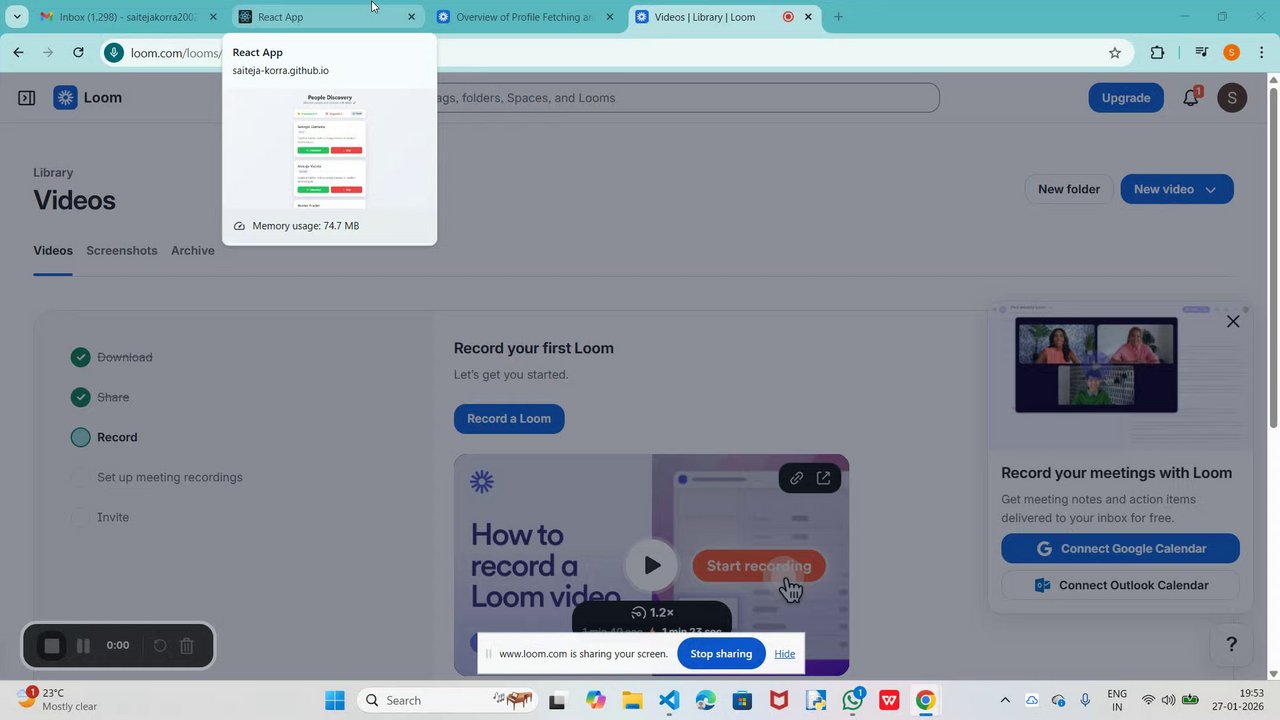The width and height of the screenshot is (1280, 720).
Task: Switch to Overview of Profile Fetching tab
Action: (526, 17)
